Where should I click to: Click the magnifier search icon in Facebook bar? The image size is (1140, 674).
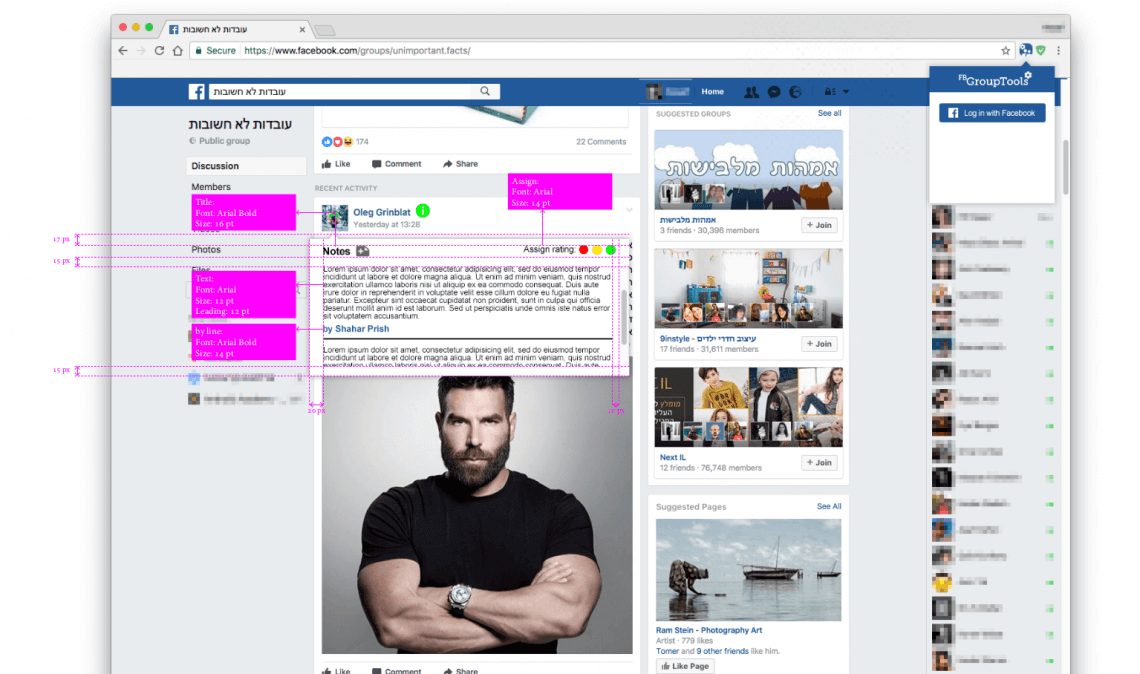485,91
